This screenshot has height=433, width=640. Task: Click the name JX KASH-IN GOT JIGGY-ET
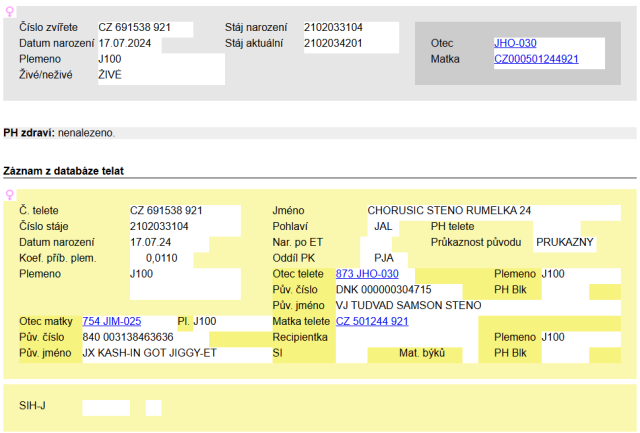pyautogui.click(x=149, y=354)
